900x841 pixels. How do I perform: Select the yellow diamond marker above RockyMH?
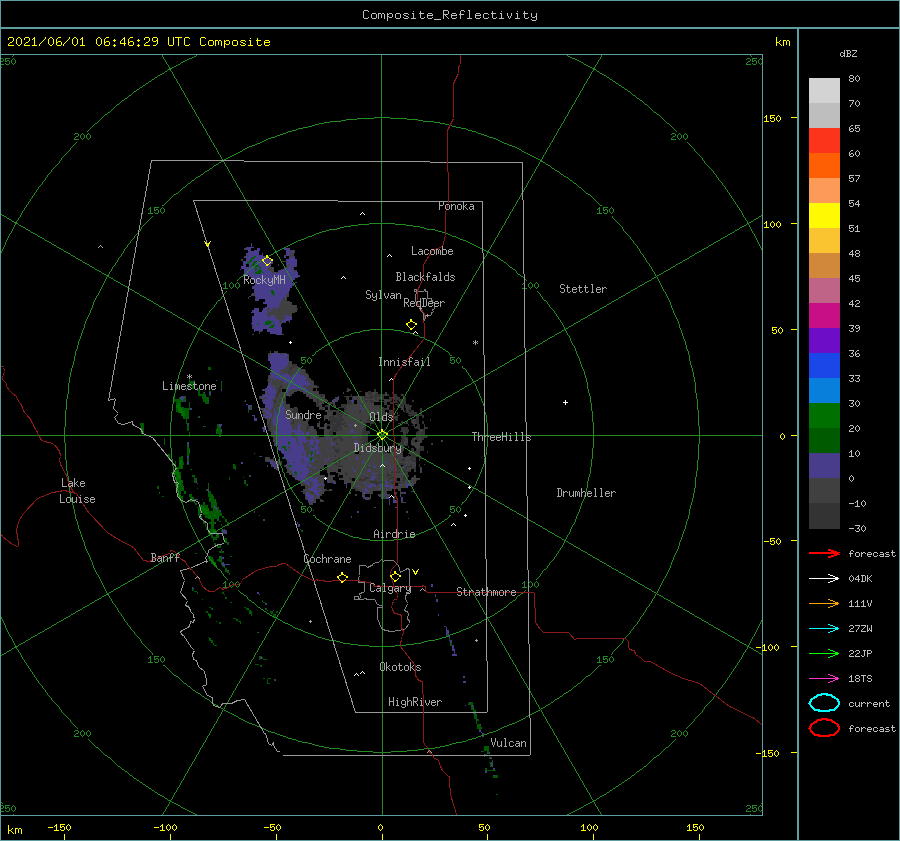coord(267,261)
